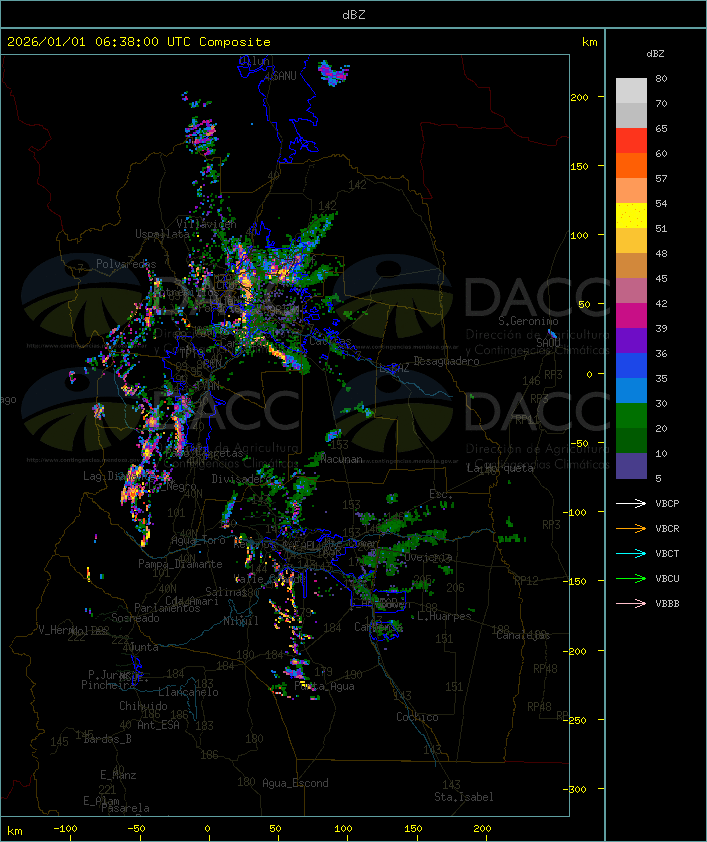This screenshot has height=842, width=707.
Task: Select the bright green 20-30 dBZ swatch
Action: [x=631, y=416]
